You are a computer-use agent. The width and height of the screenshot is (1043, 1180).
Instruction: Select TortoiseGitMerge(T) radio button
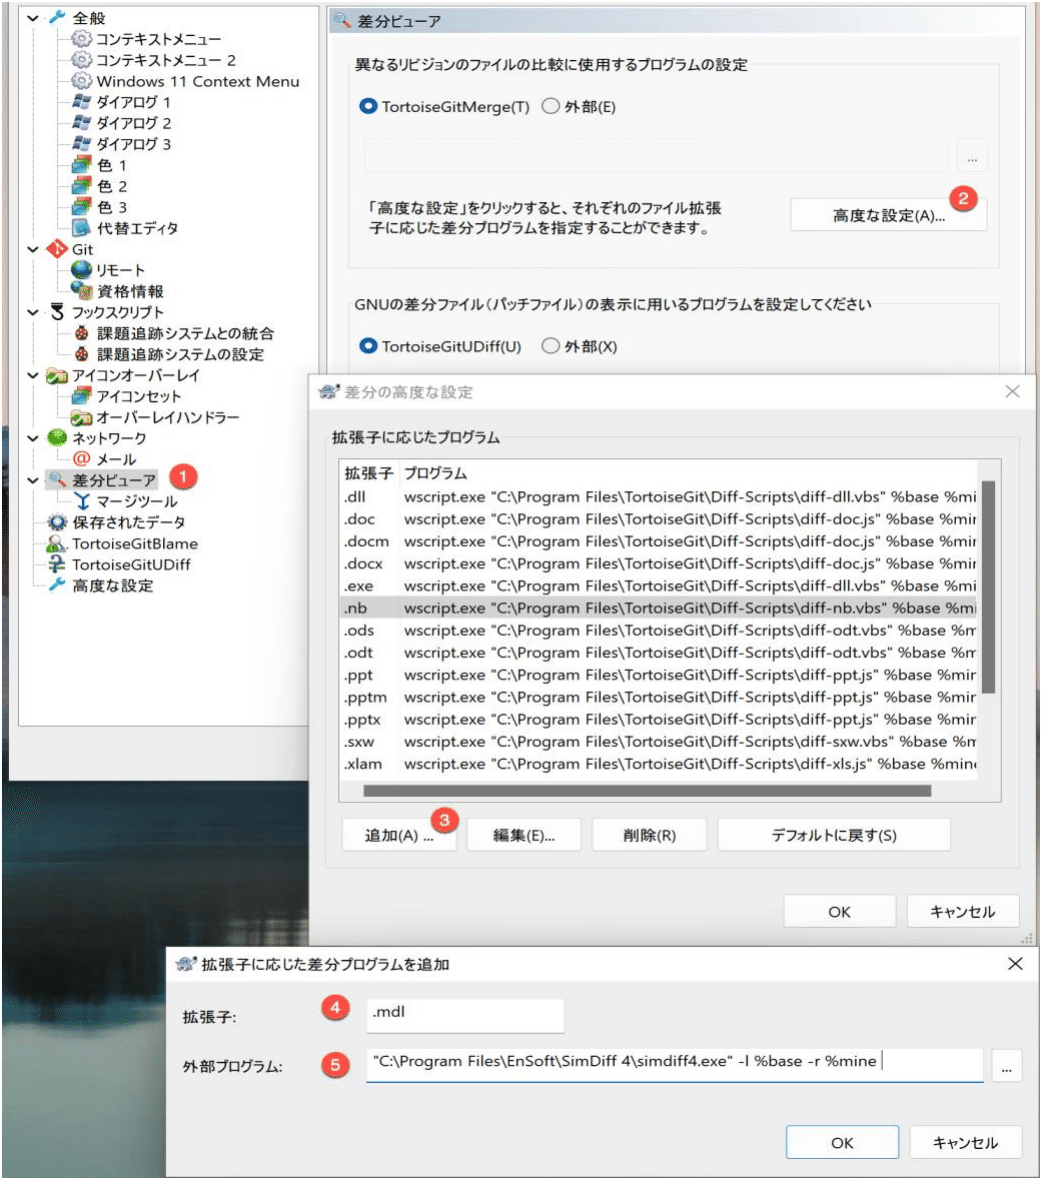click(368, 106)
